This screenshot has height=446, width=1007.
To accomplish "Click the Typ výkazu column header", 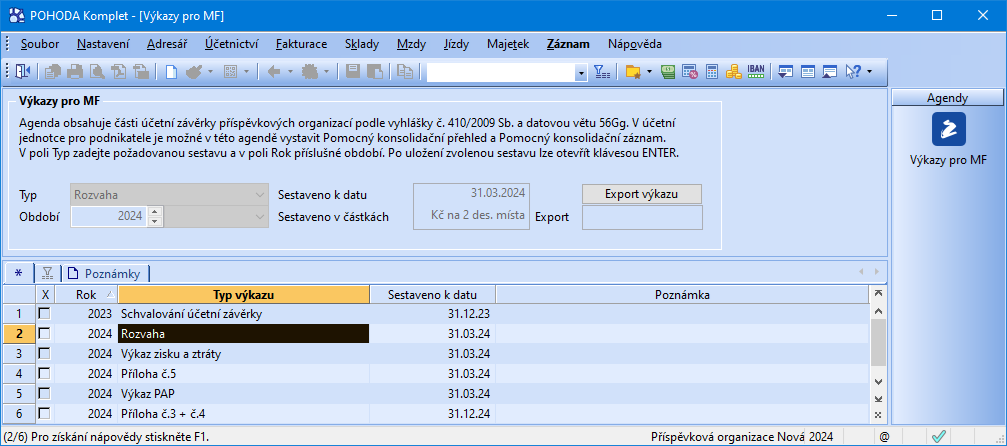I will (244, 295).
